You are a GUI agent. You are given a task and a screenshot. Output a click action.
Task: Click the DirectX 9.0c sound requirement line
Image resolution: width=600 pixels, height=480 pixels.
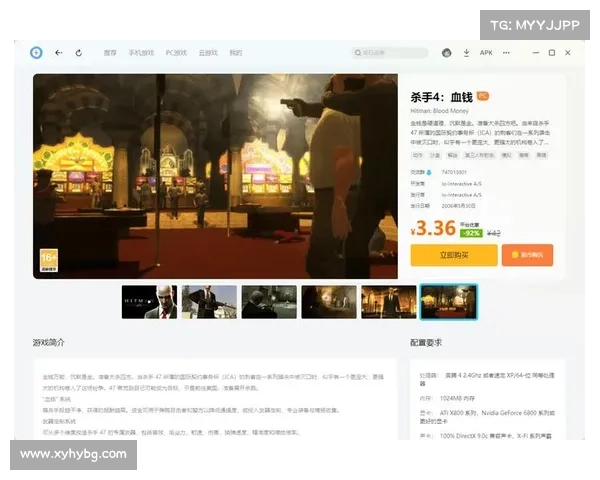tap(486, 436)
